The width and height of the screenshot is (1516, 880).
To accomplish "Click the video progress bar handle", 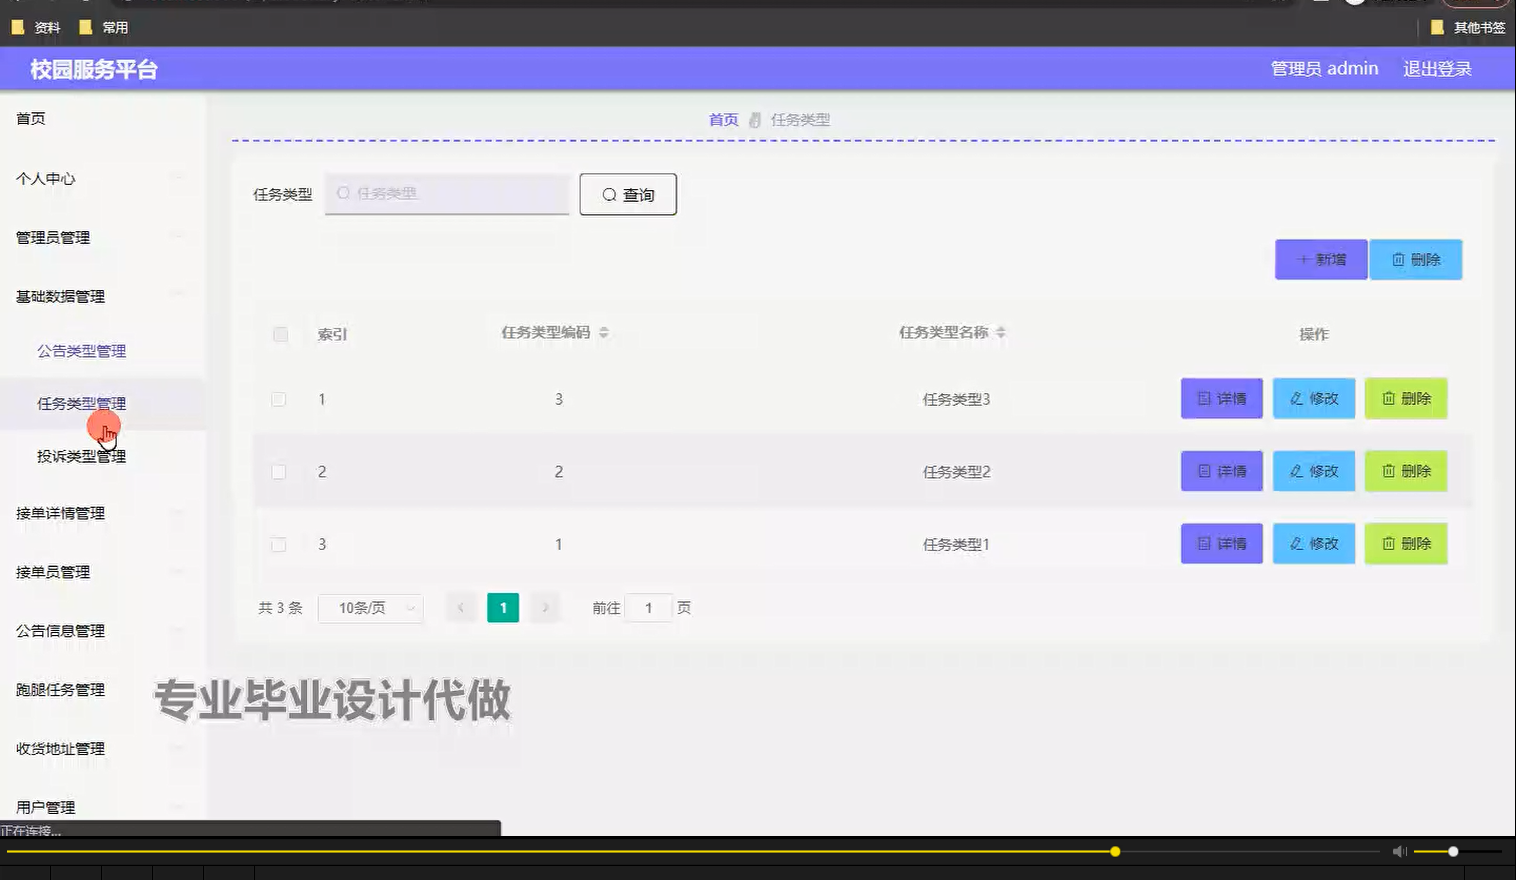I will click(1115, 852).
